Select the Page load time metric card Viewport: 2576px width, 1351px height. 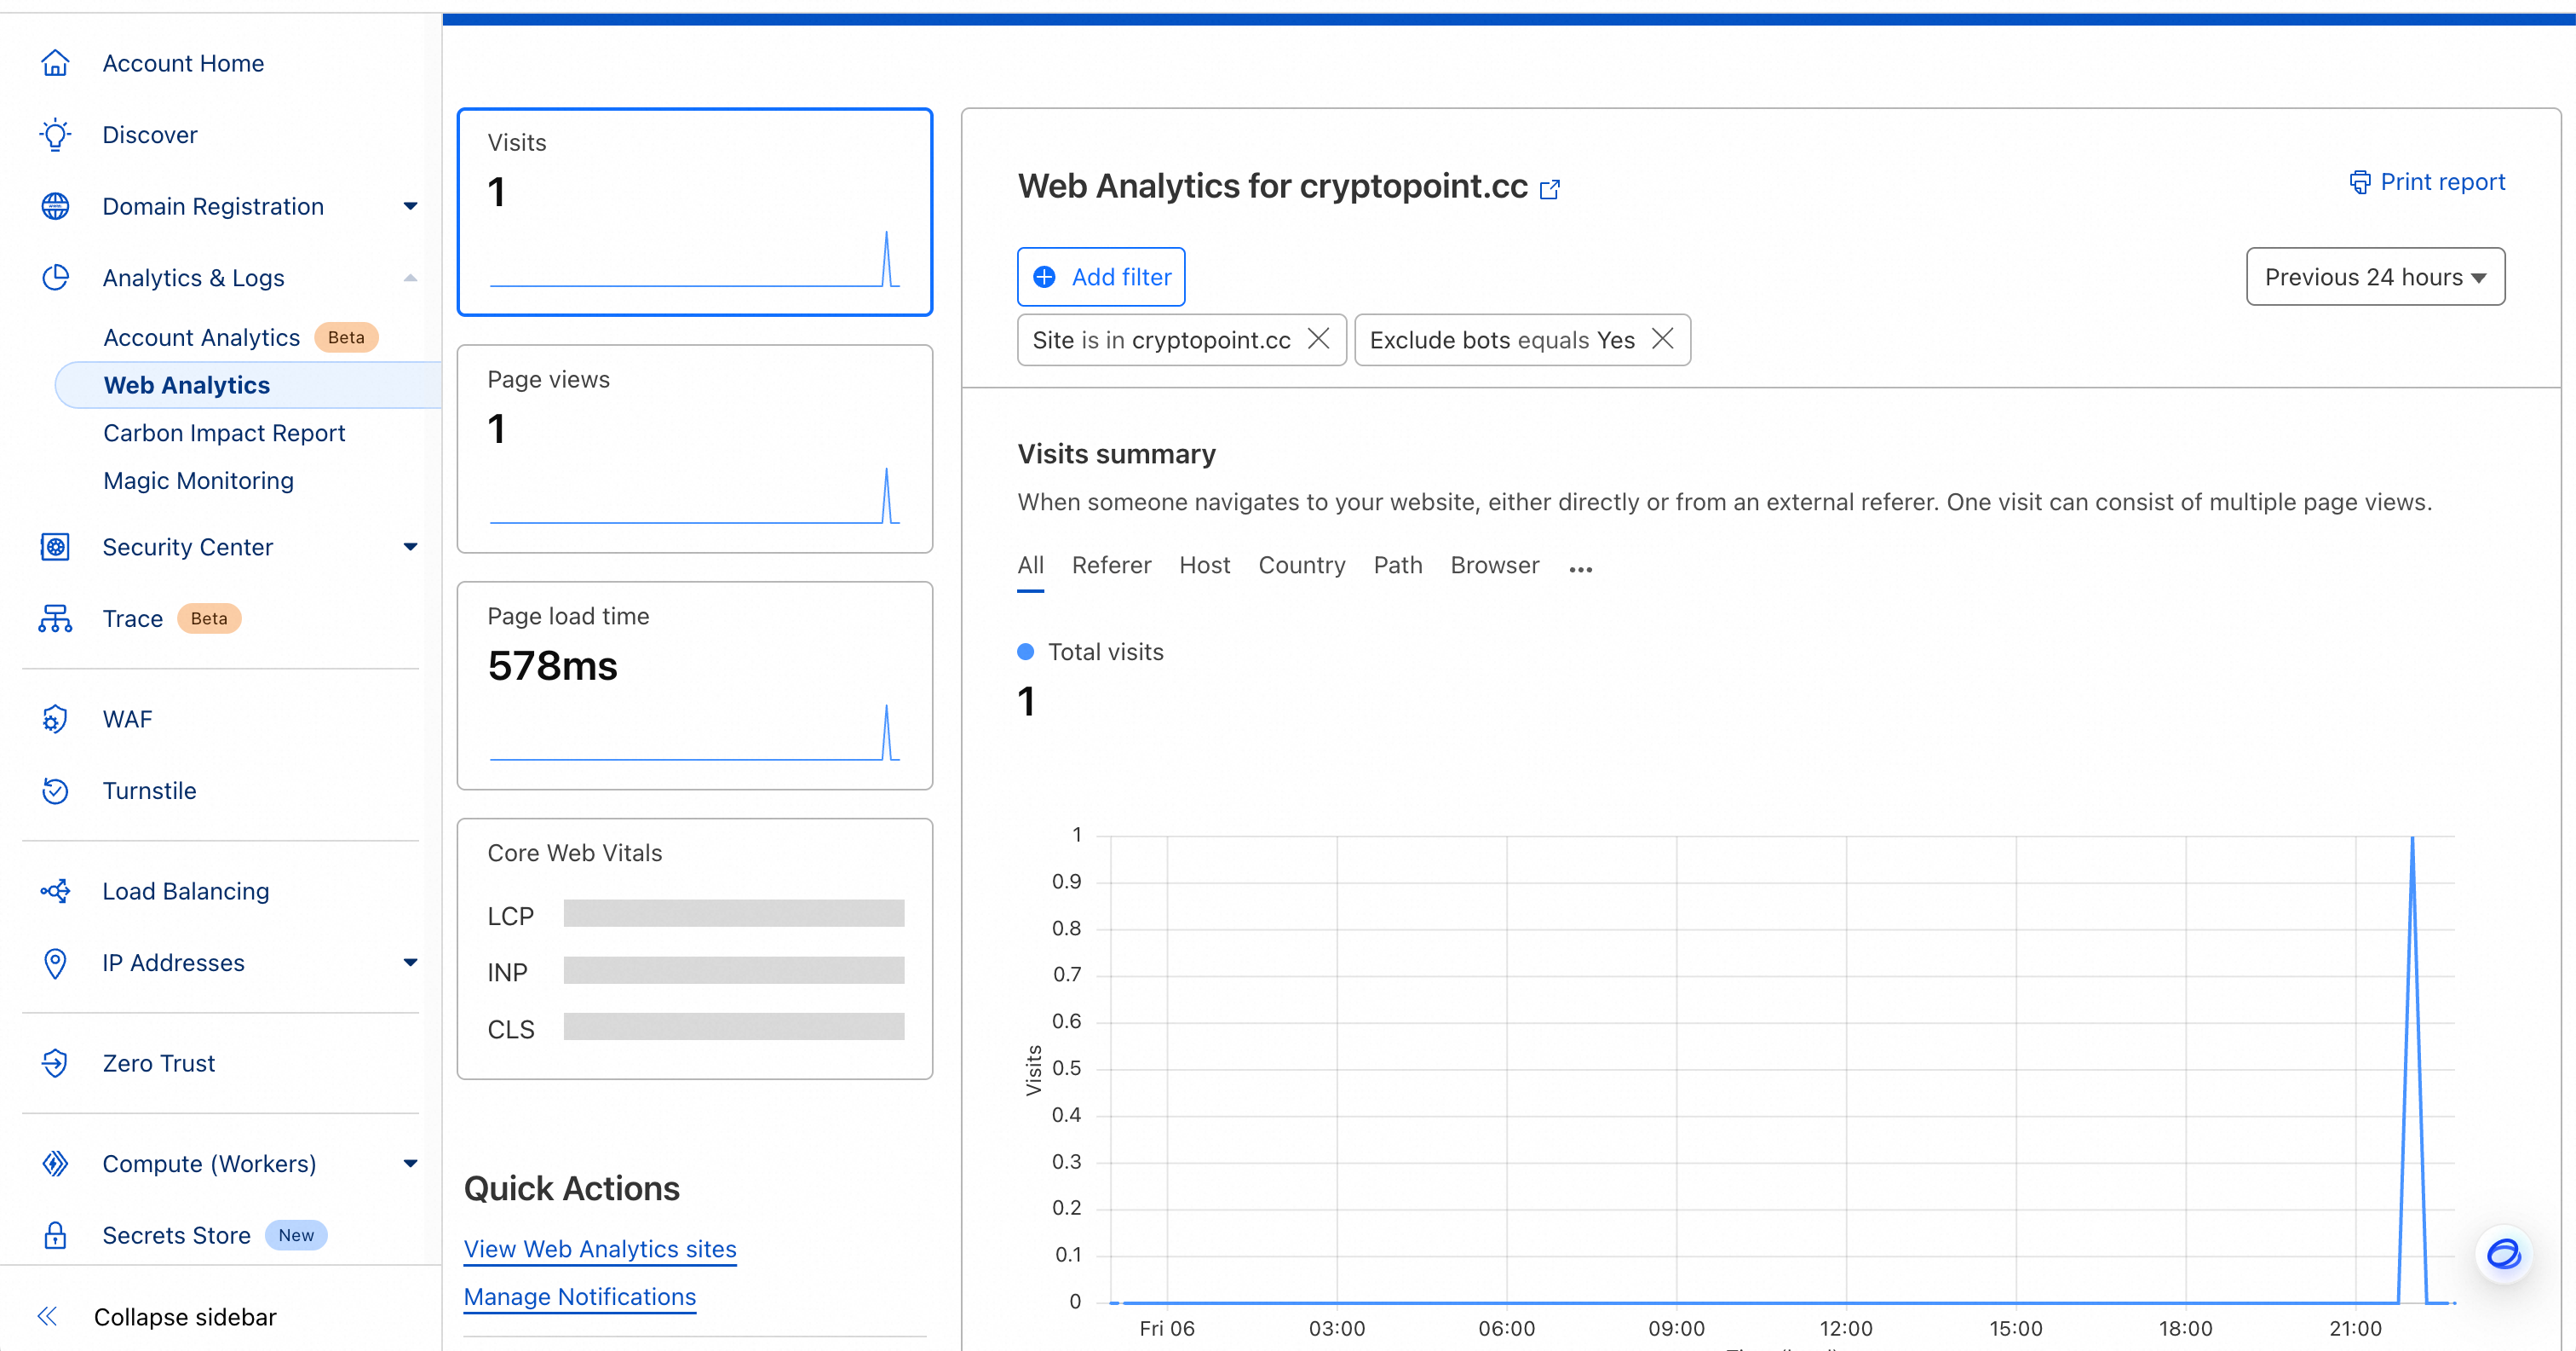click(695, 686)
